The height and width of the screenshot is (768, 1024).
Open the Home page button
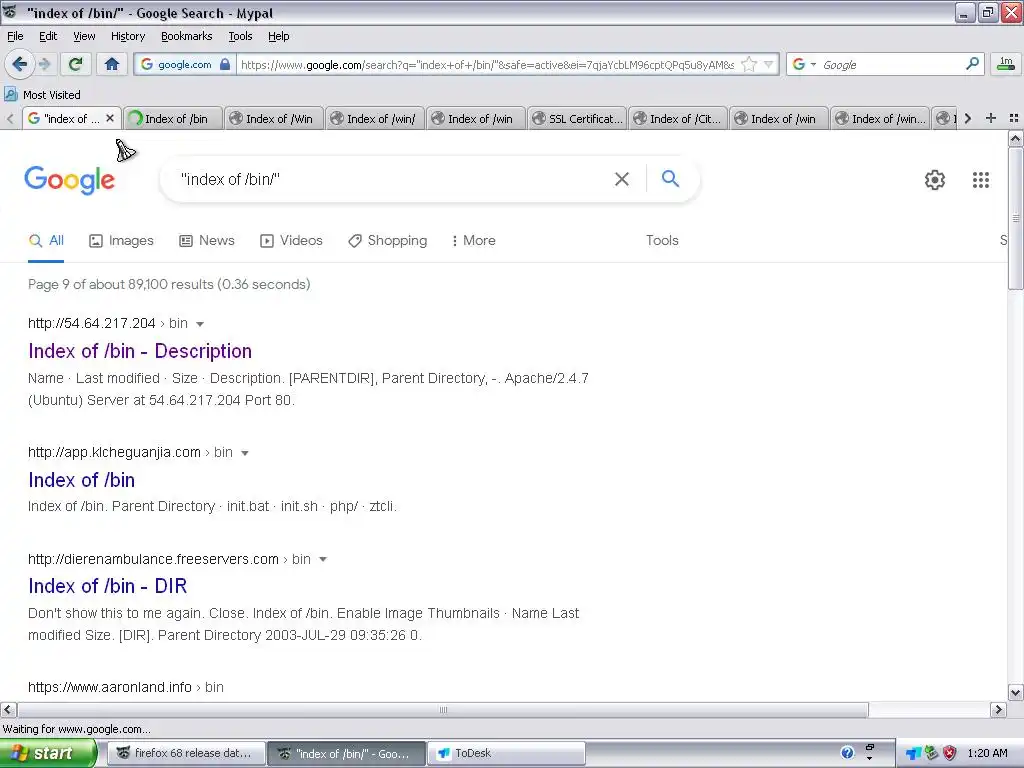(x=112, y=64)
